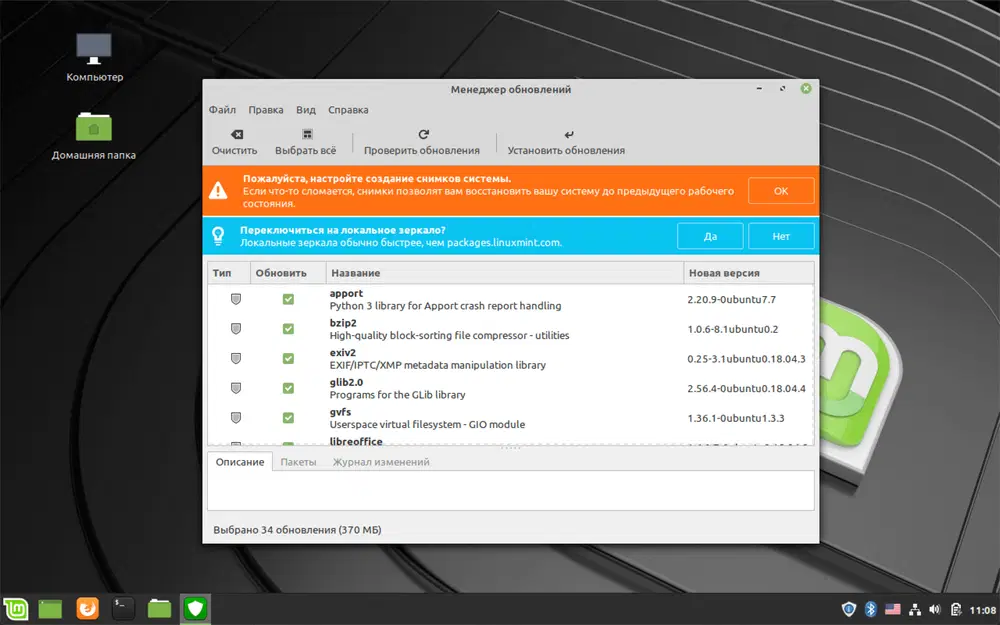Viewport: 1000px width, 625px height.
Task: Uncheck the apport update checkbox
Action: [289, 298]
